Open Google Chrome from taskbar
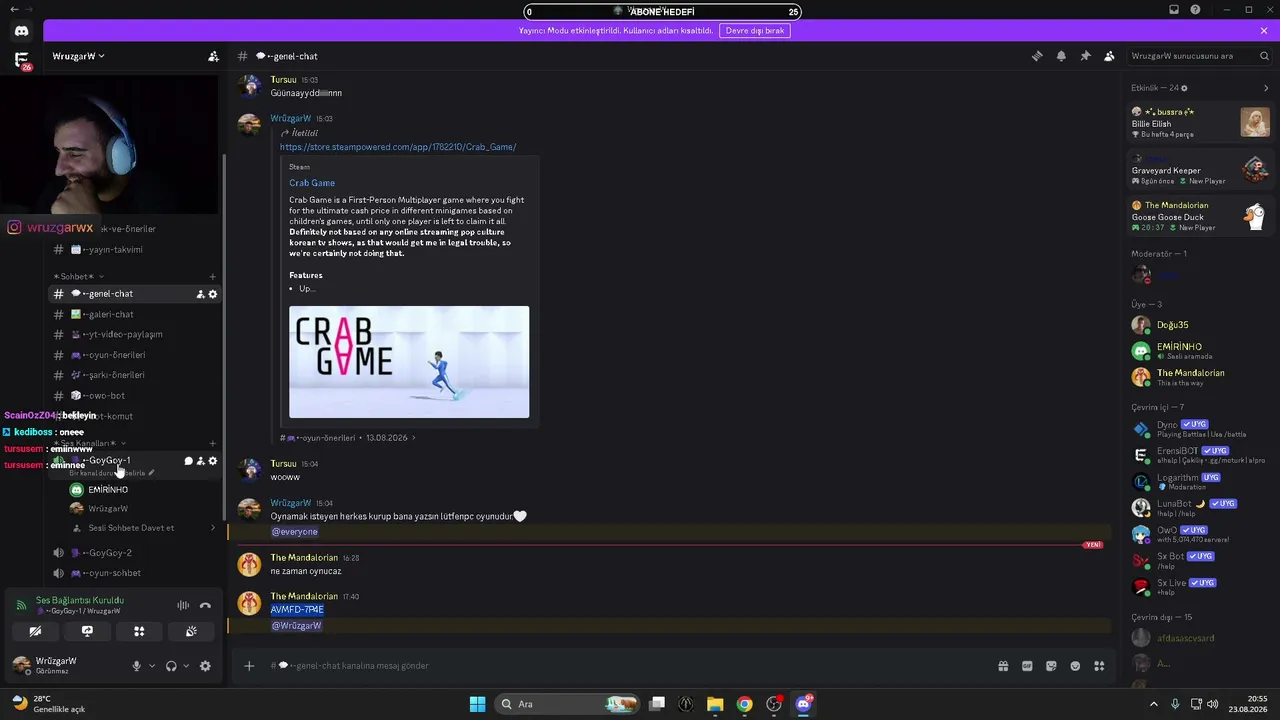Viewport: 1280px width, 720px height. 744,704
